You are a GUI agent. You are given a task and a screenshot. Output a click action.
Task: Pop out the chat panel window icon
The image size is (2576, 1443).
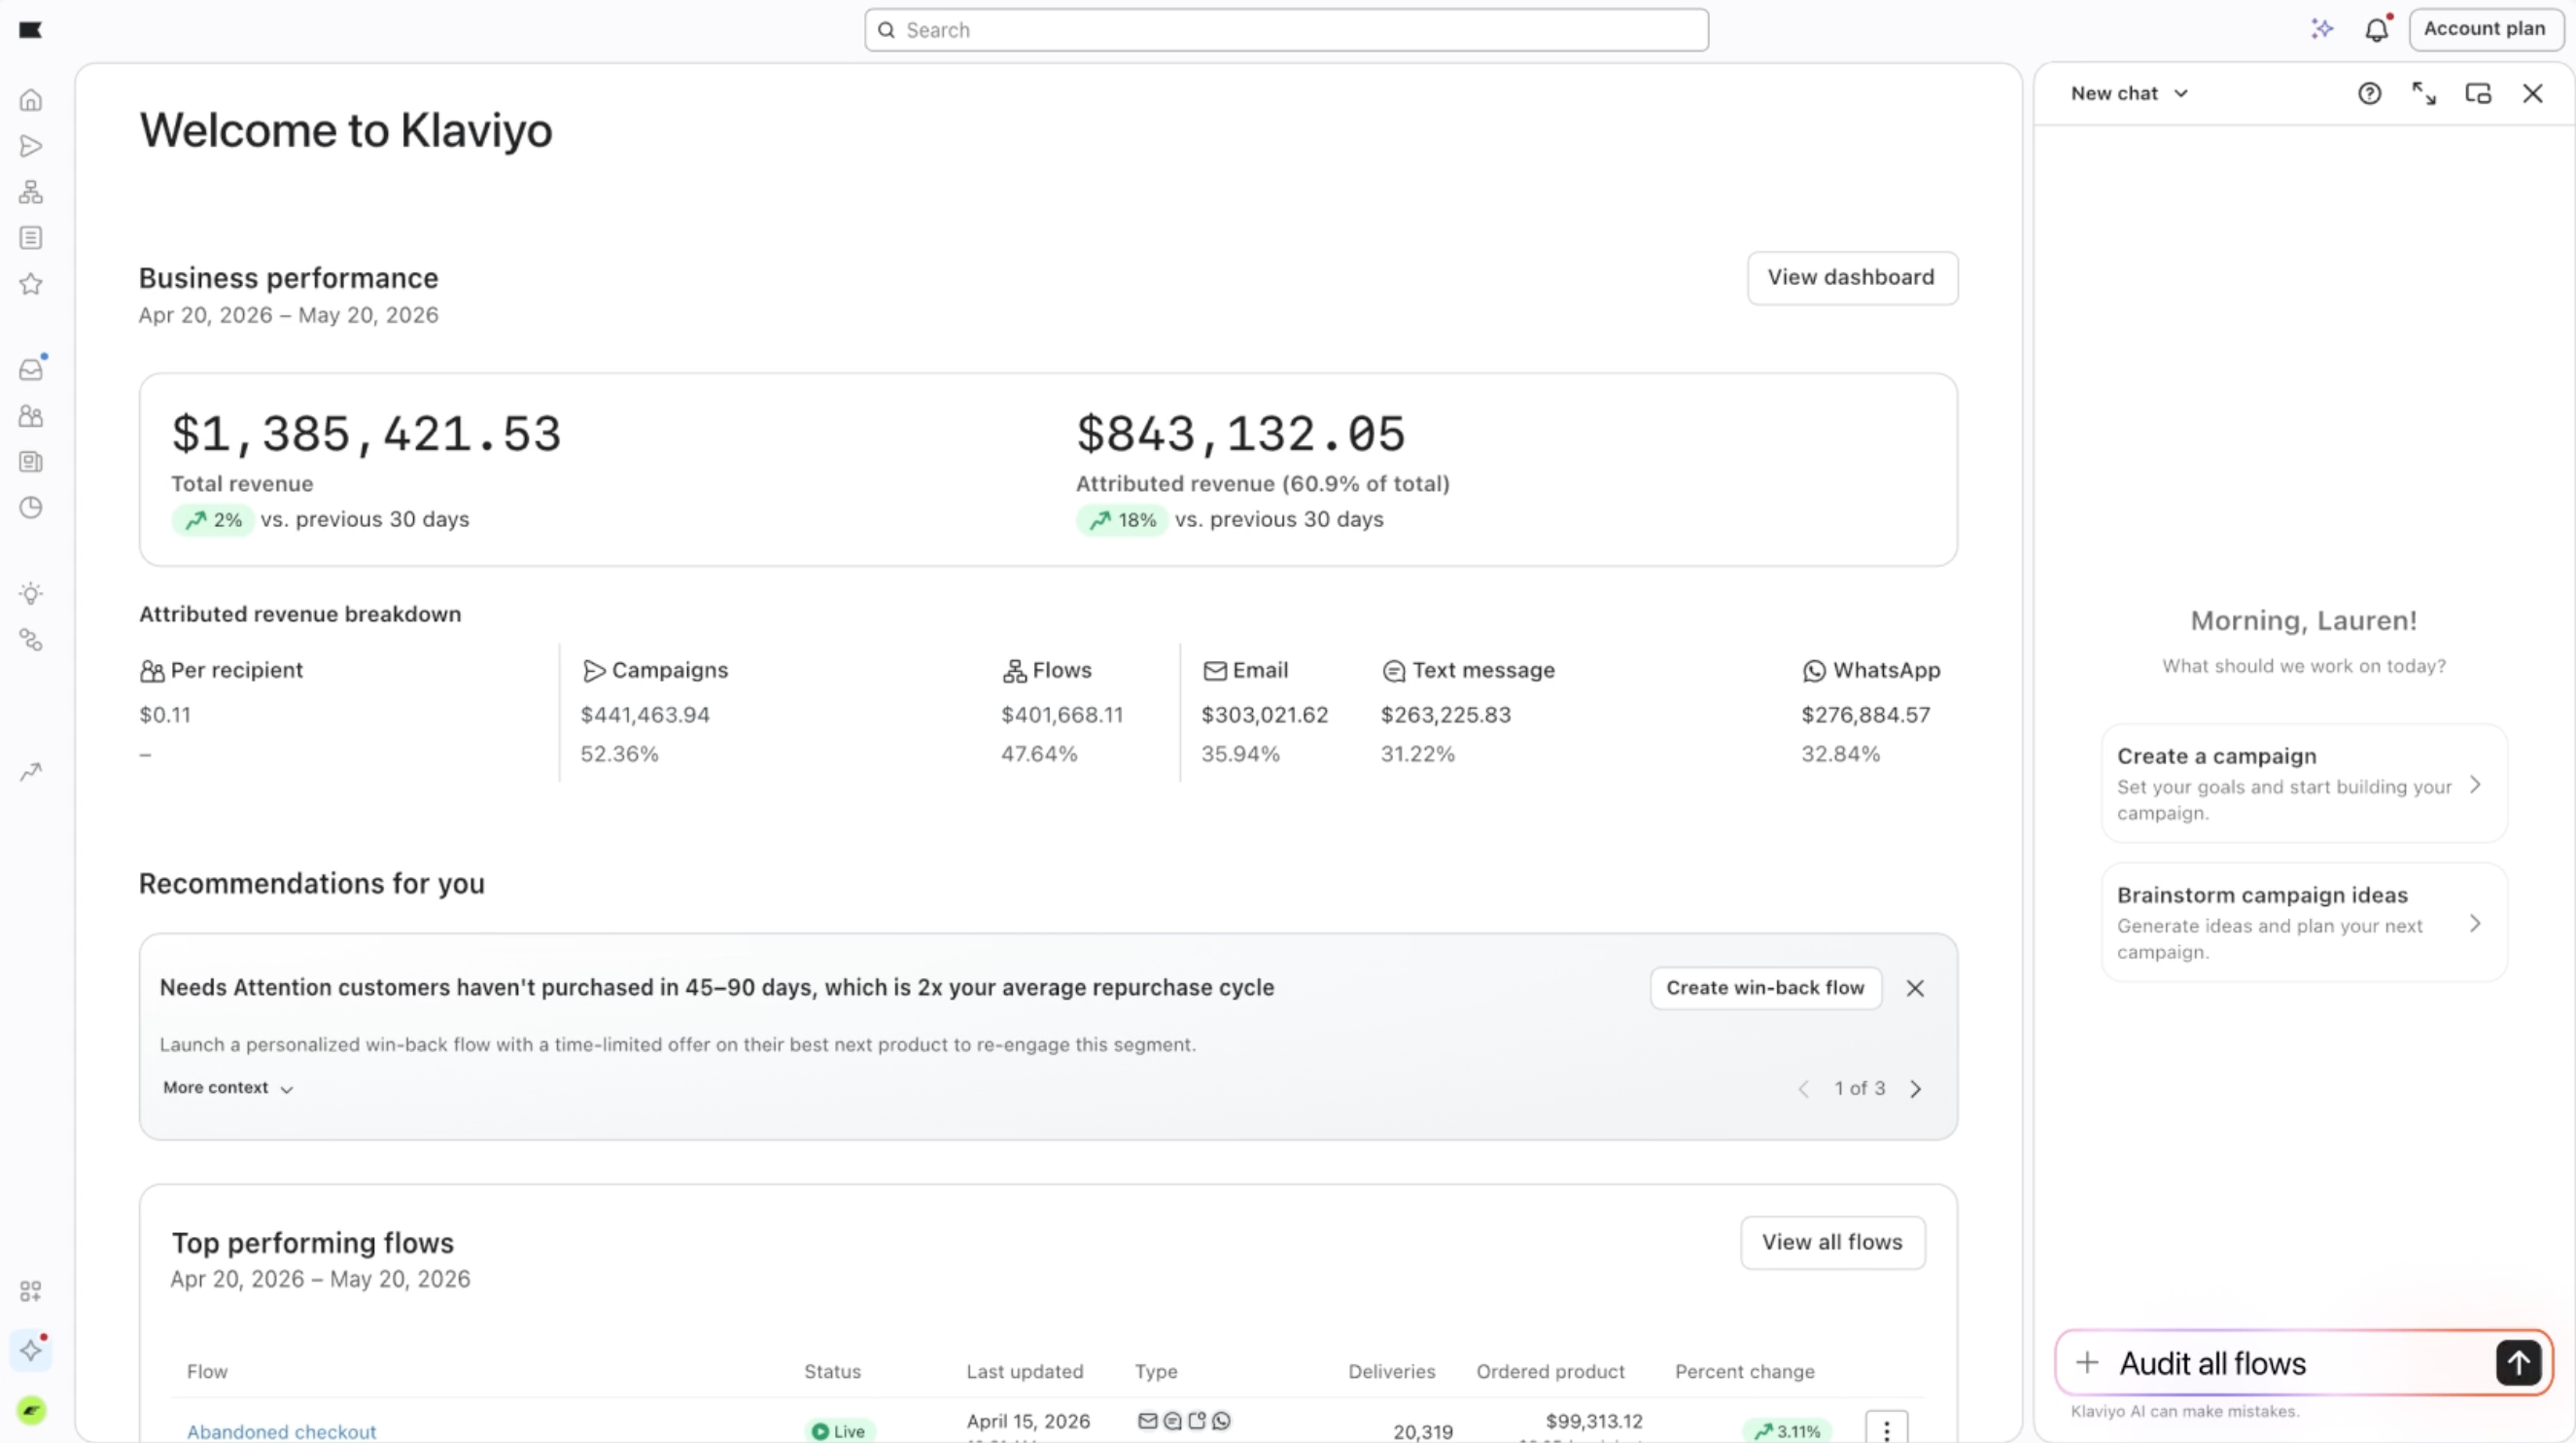(2478, 93)
